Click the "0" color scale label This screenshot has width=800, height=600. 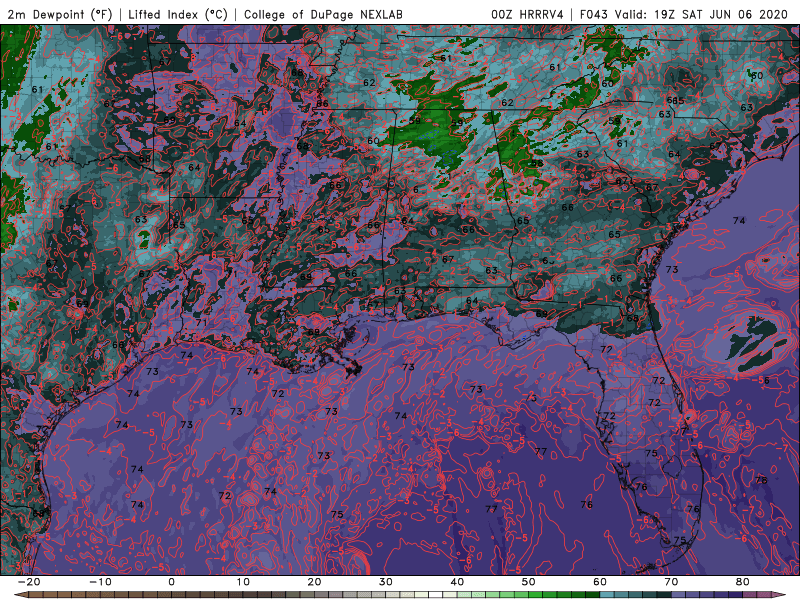[x=171, y=582]
